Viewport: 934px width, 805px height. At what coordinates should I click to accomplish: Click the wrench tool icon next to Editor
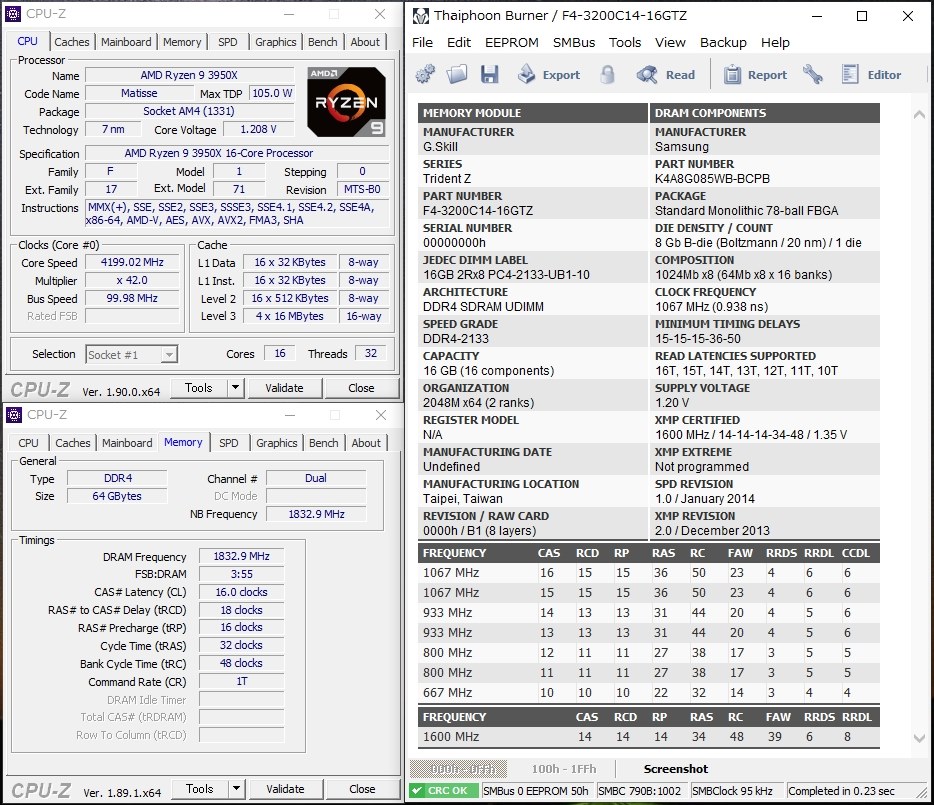[x=812, y=74]
